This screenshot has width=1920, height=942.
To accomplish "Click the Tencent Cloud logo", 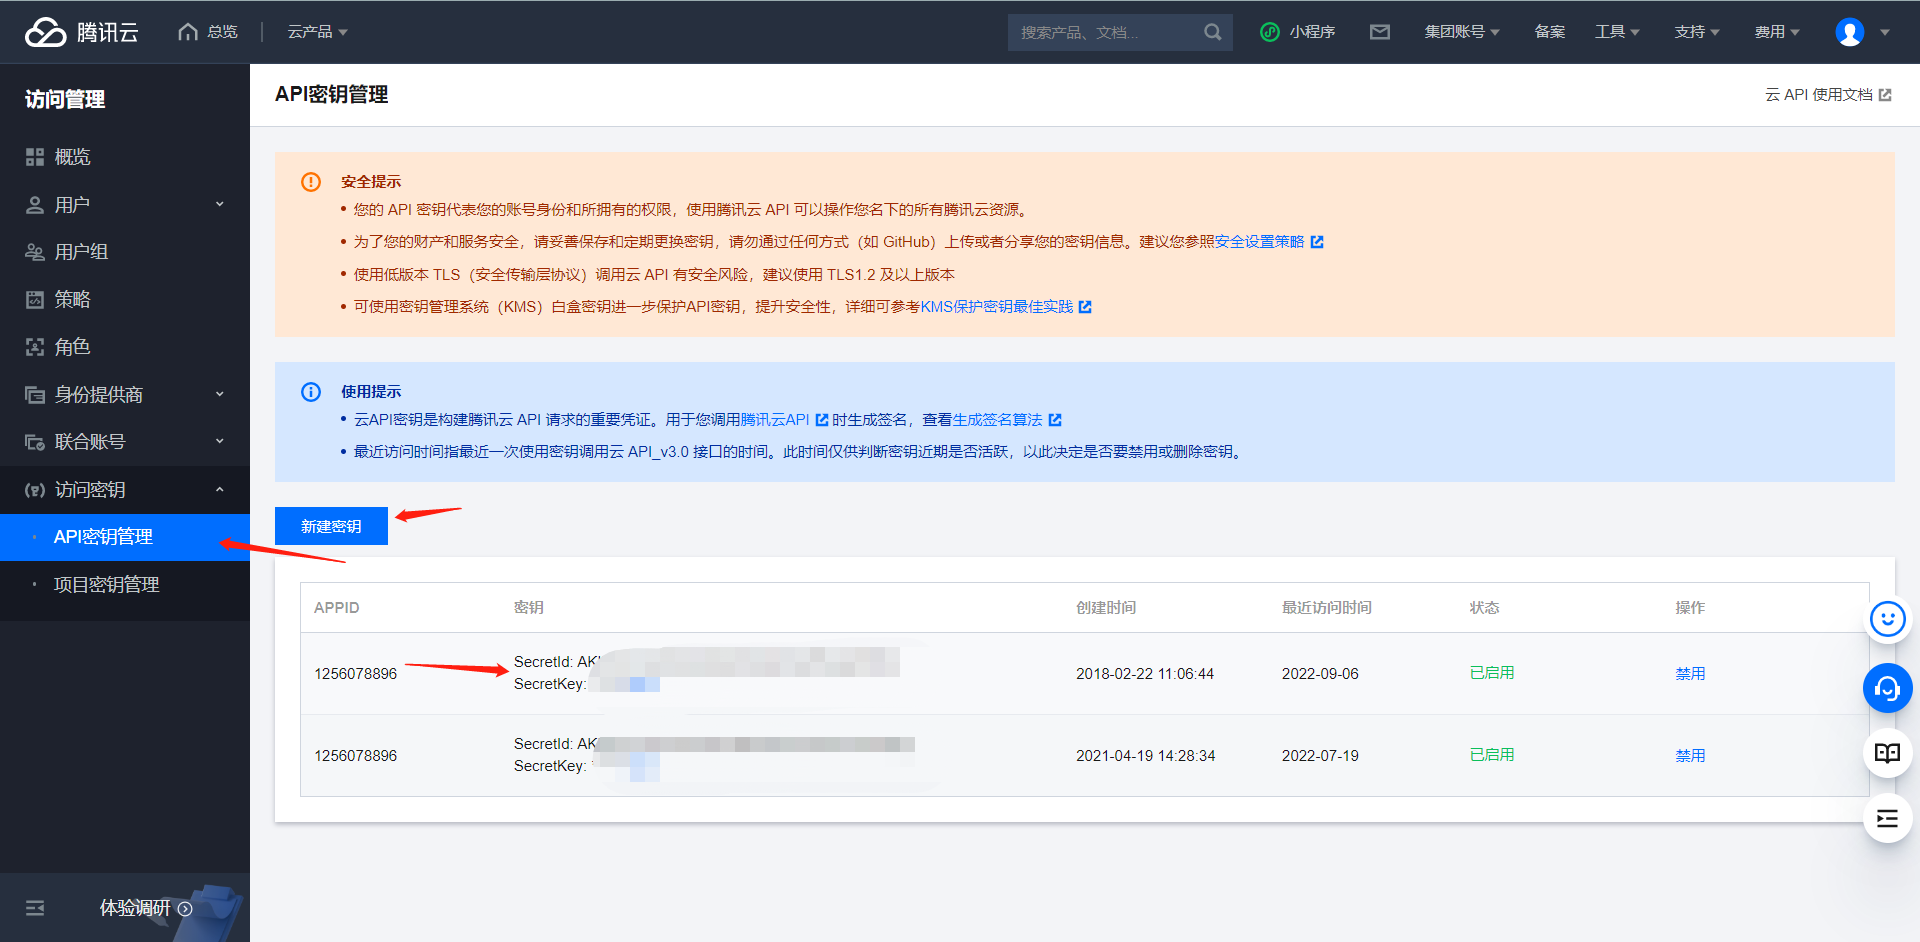I will click(78, 31).
